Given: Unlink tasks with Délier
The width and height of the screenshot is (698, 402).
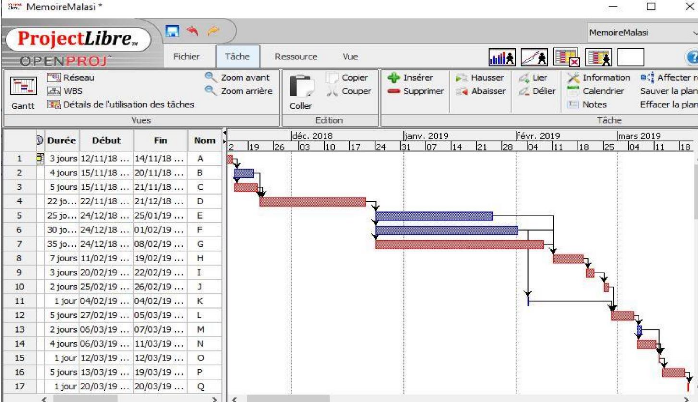Looking at the screenshot, I should coord(537,91).
